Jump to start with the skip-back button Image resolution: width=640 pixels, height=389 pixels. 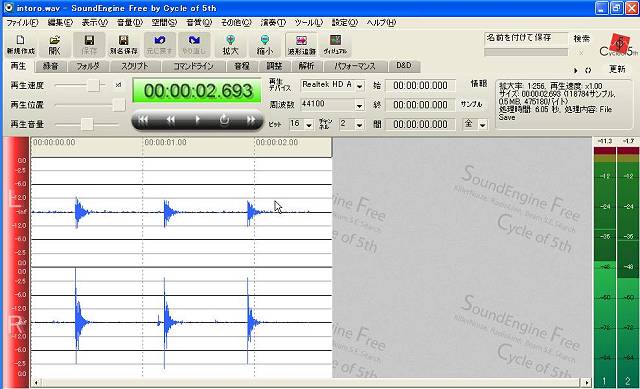pyautogui.click(x=143, y=120)
